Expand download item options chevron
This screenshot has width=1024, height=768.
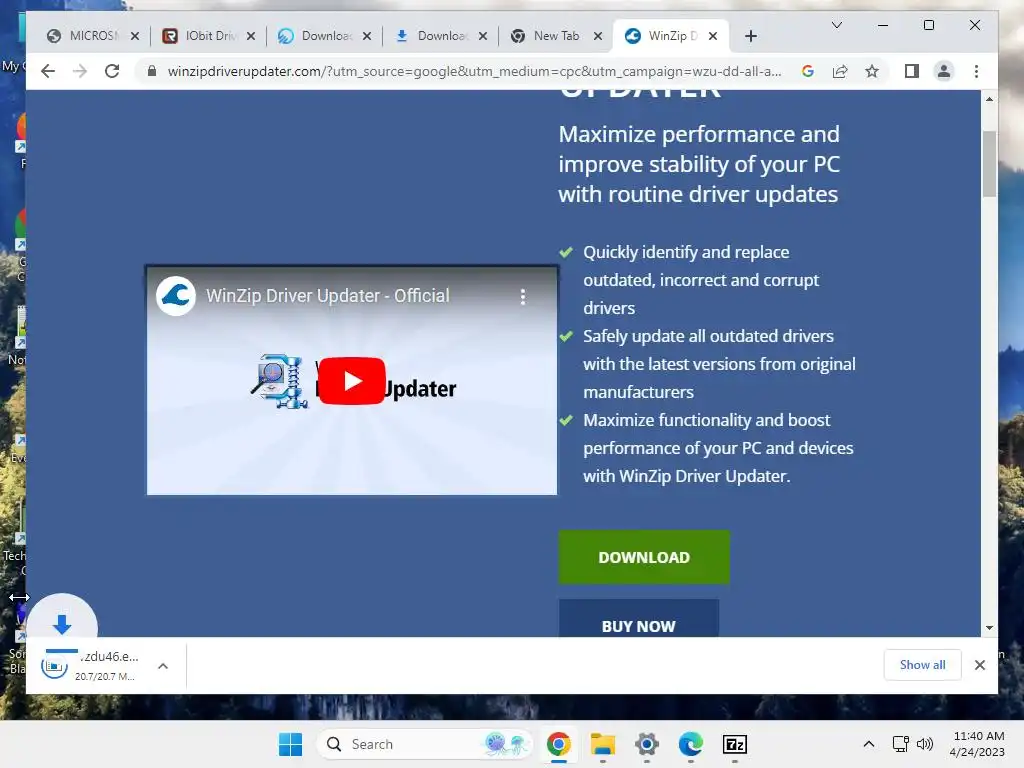[163, 666]
